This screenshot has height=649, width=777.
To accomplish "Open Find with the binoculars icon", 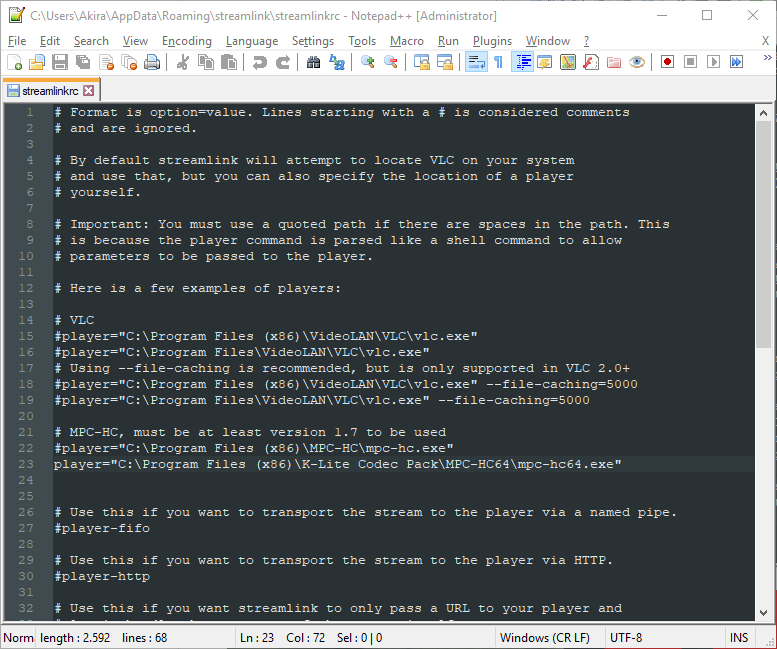I will pos(313,62).
